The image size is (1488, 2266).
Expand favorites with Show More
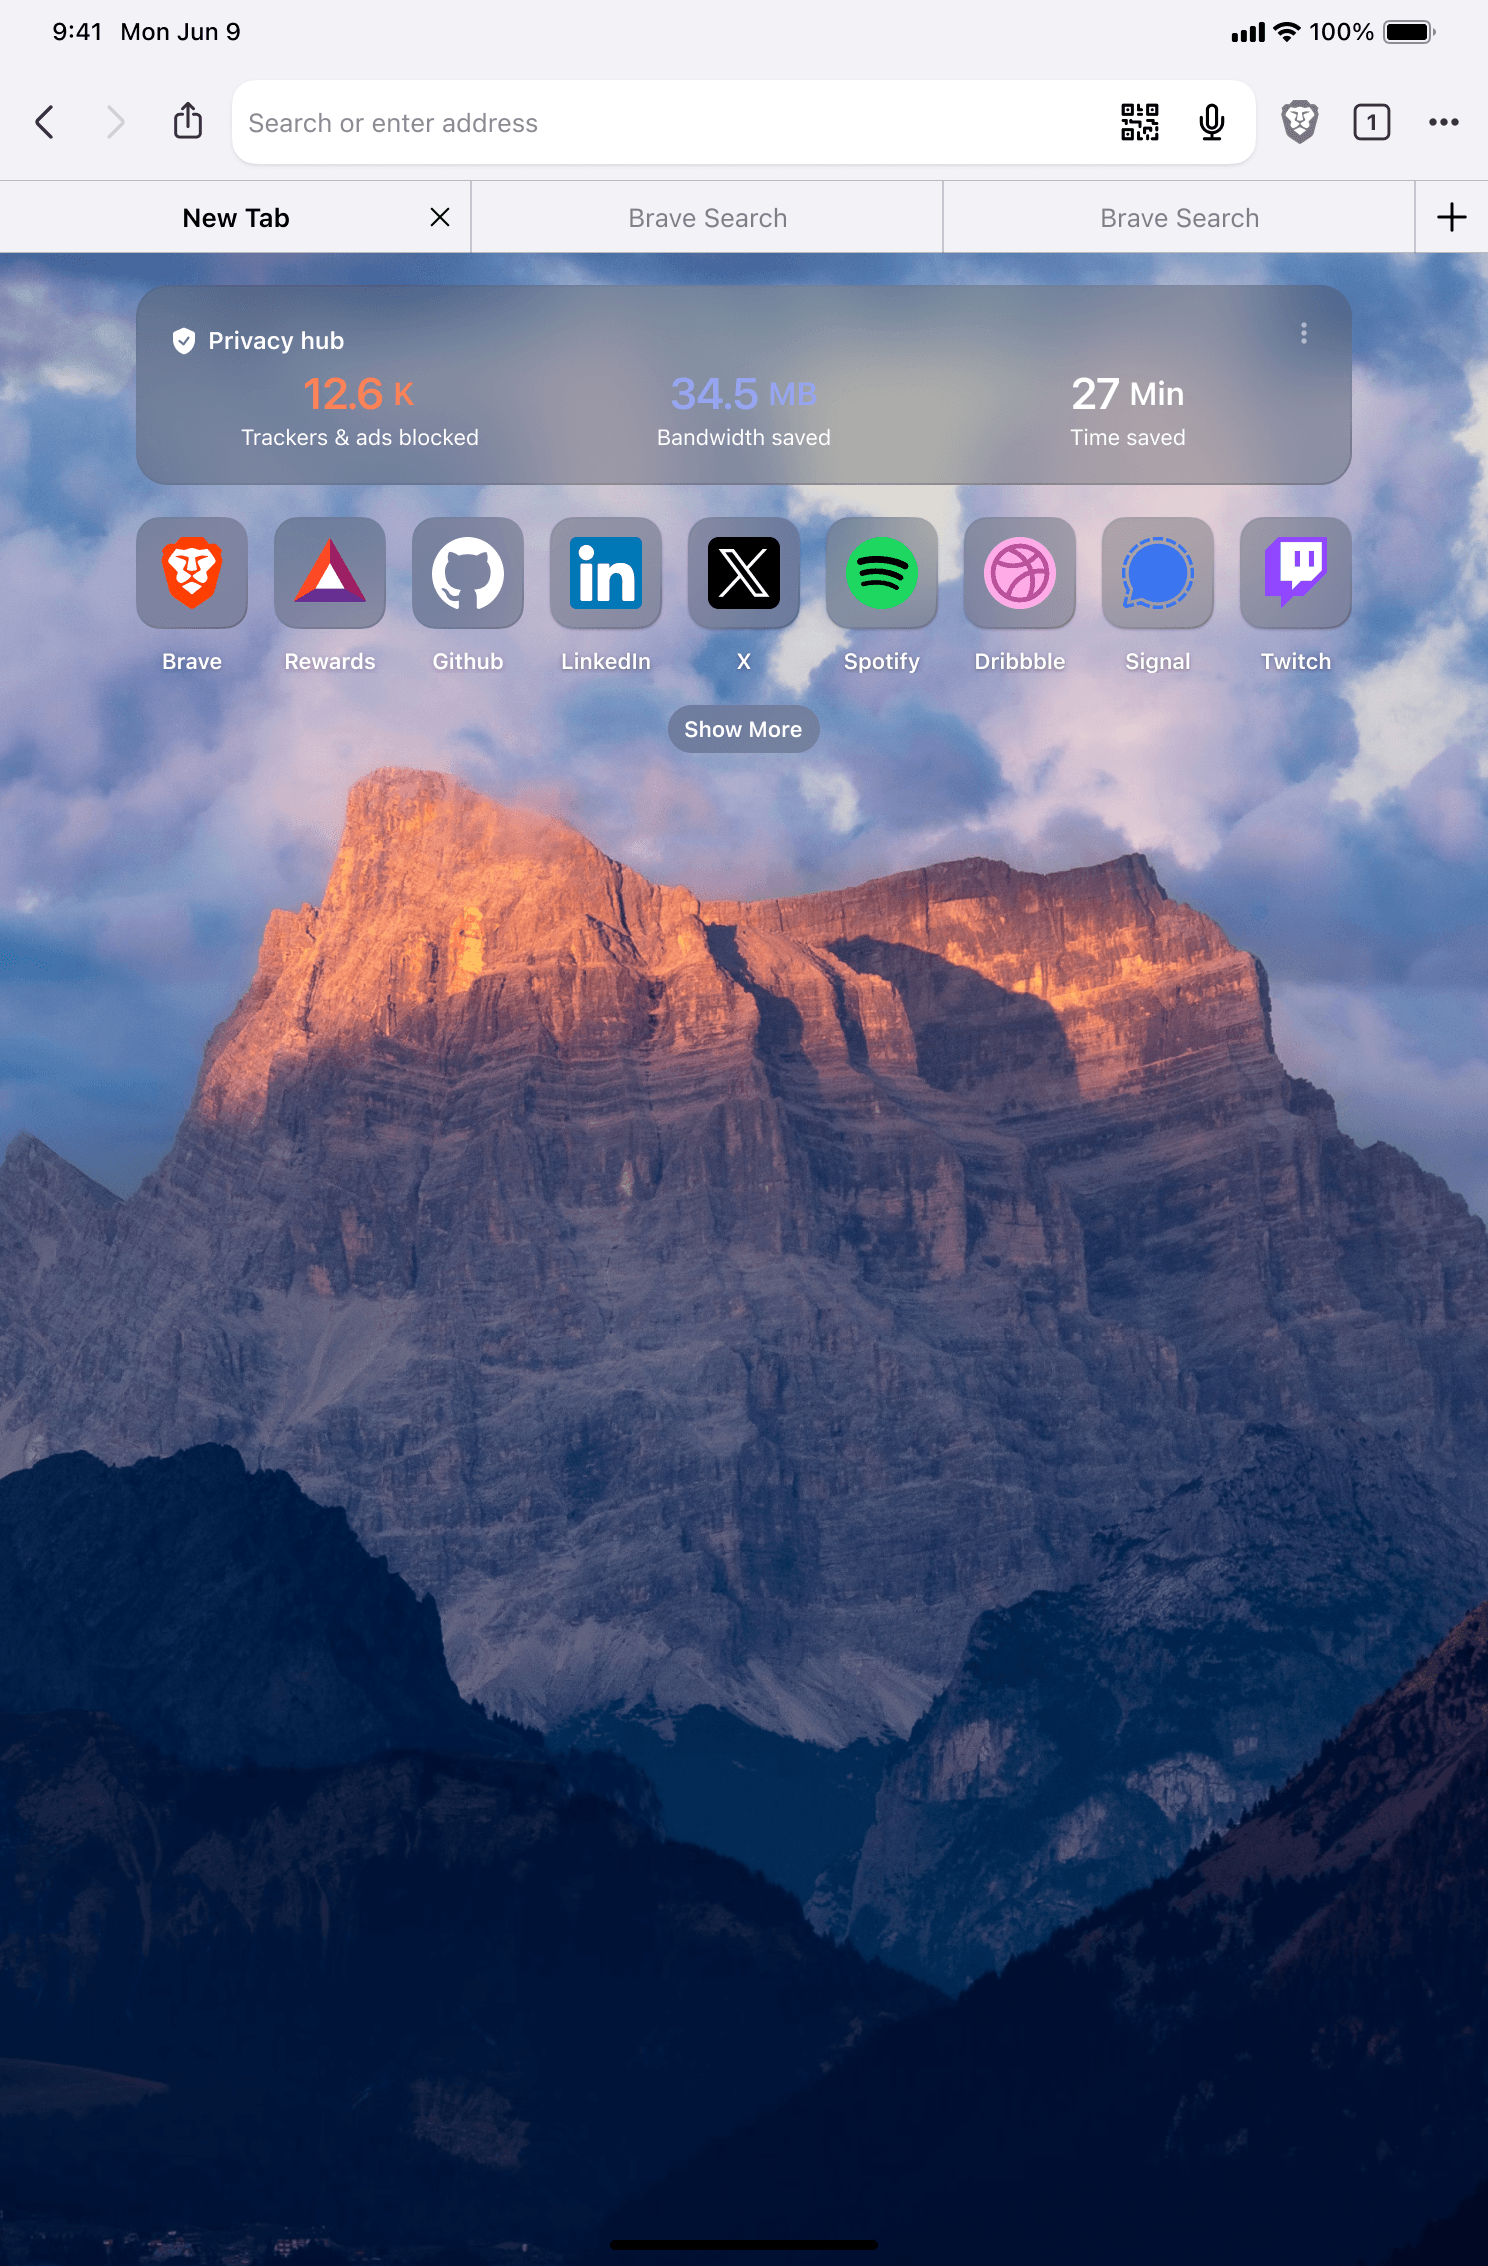coord(743,729)
